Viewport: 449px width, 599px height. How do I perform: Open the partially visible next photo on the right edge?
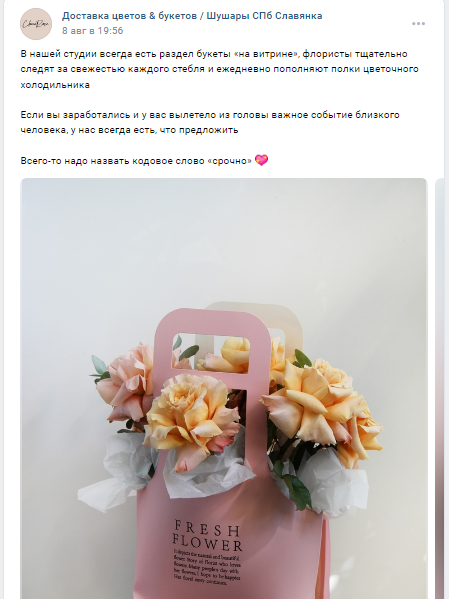[x=442, y=389]
